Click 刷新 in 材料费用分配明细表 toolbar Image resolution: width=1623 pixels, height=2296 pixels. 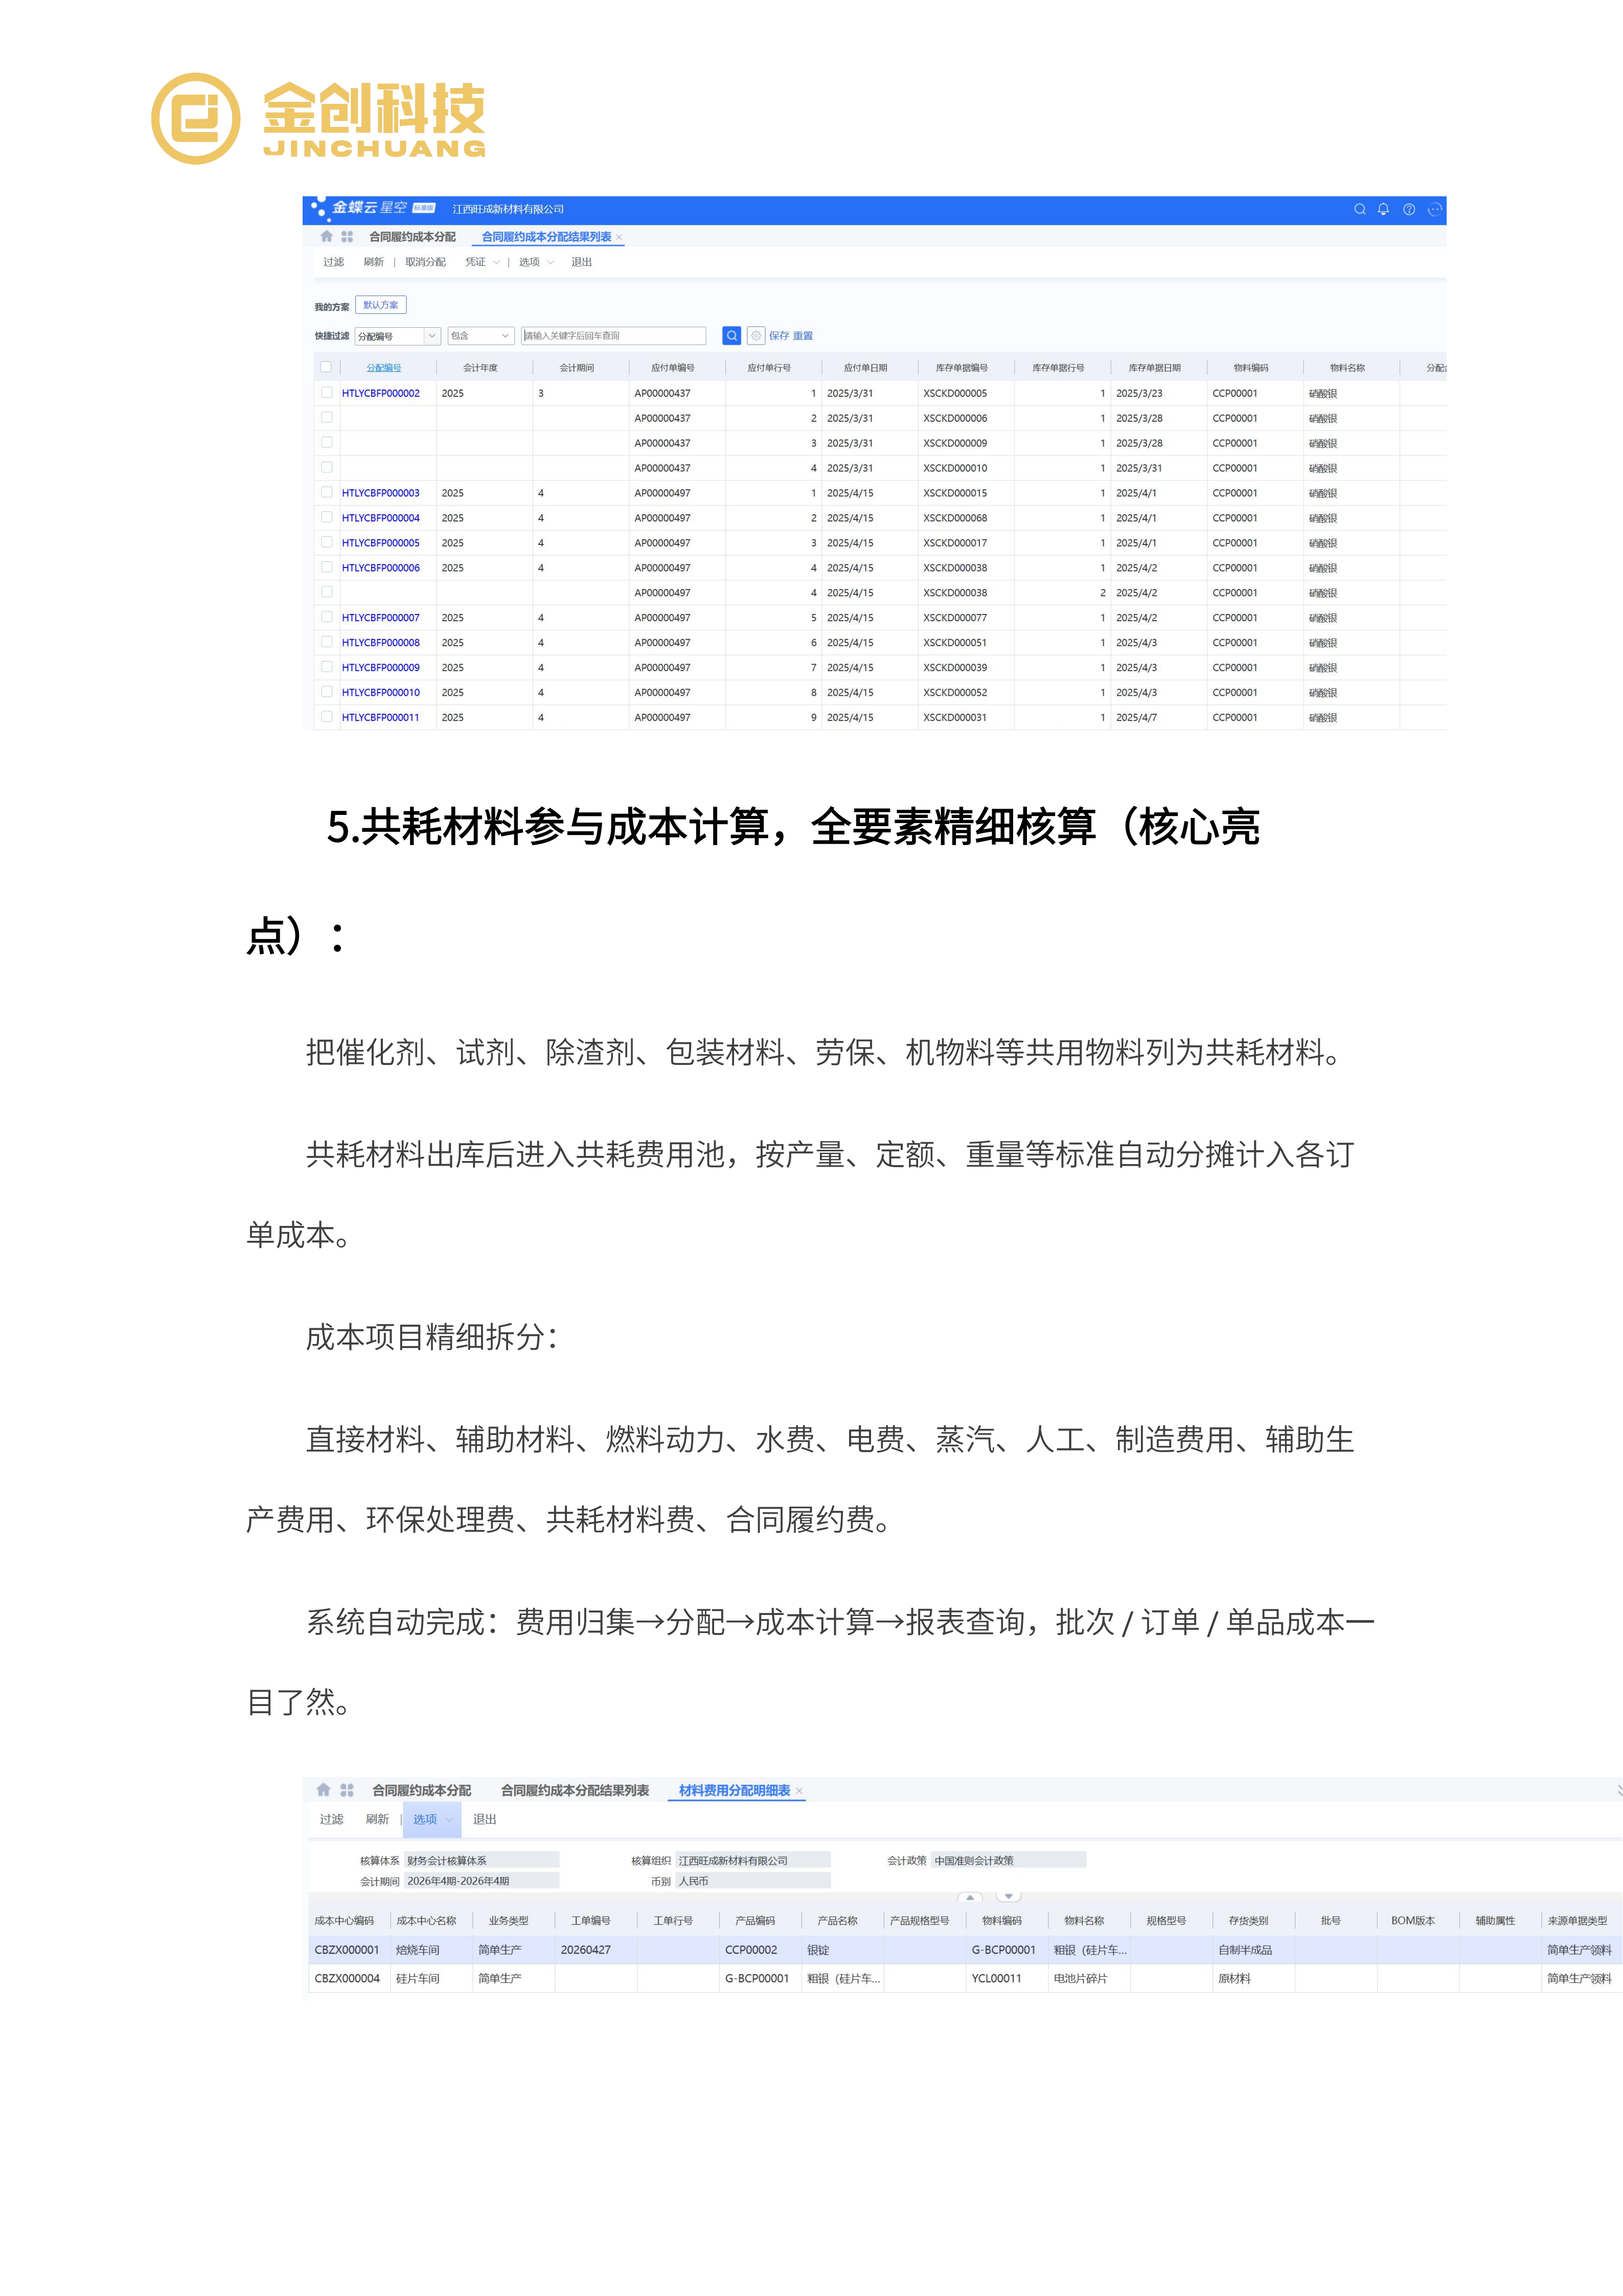[x=377, y=1819]
